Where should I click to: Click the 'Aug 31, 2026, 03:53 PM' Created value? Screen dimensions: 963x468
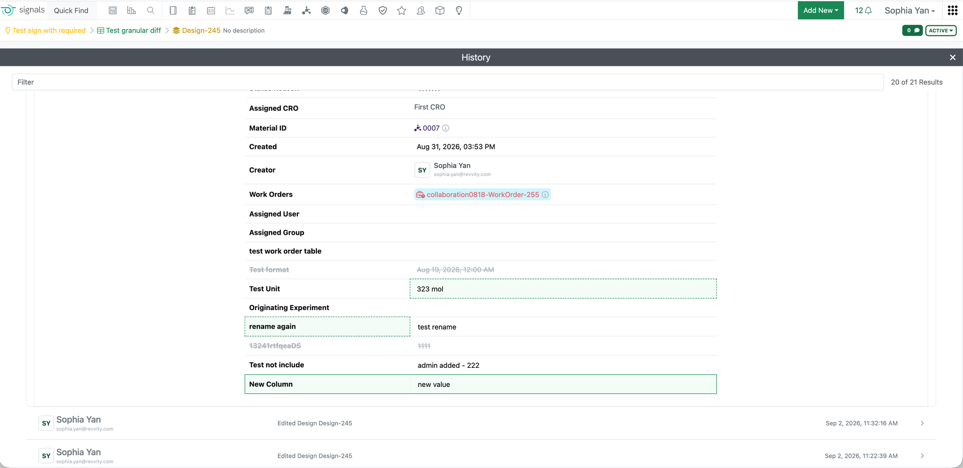pyautogui.click(x=456, y=147)
